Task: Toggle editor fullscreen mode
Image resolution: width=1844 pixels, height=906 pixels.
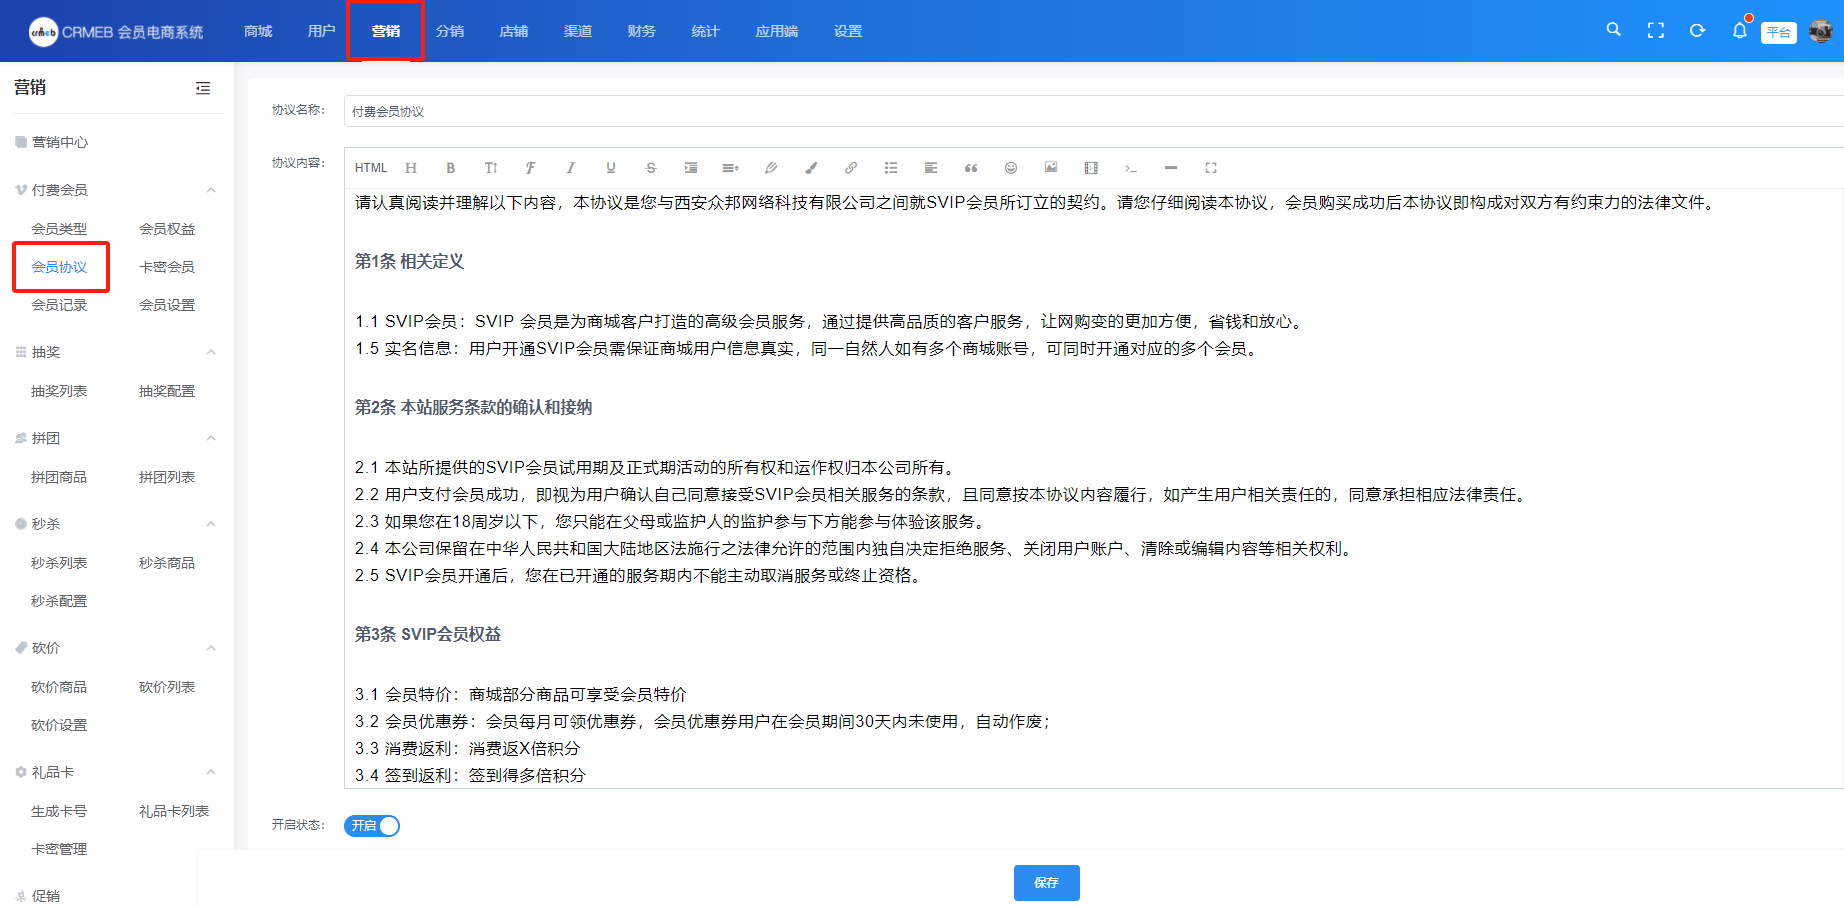Action: [1211, 168]
